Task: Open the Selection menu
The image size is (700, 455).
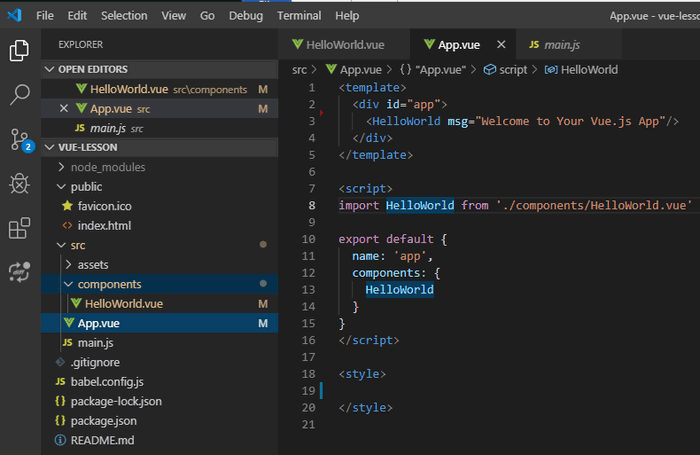Action: click(x=124, y=16)
